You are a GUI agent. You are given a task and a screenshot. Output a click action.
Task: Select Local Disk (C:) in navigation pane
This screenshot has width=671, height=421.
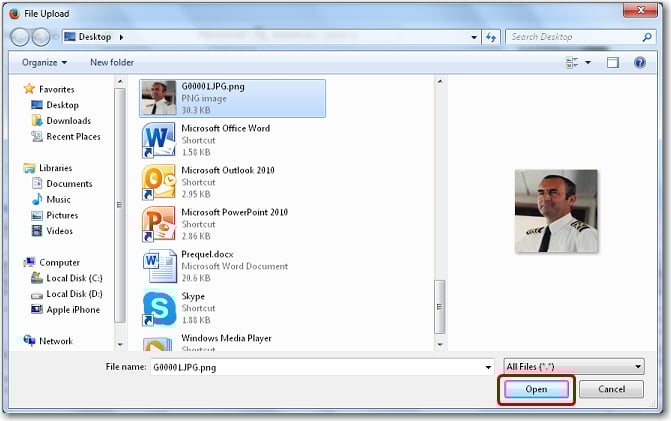(x=73, y=278)
